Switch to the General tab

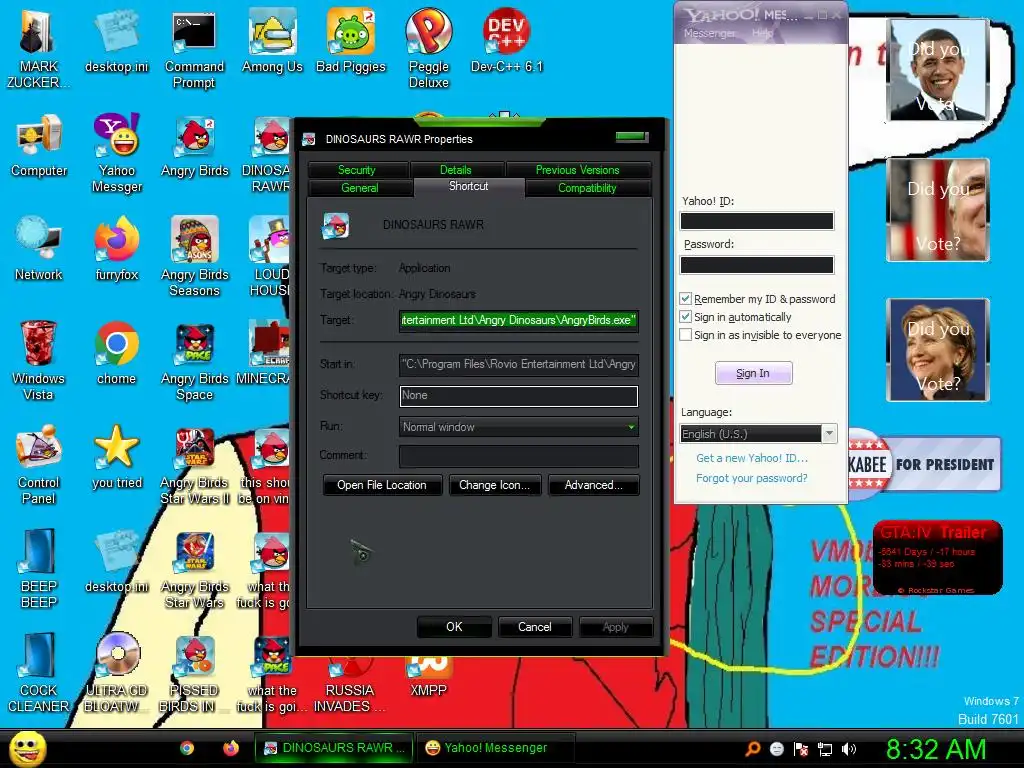[x=360, y=188]
